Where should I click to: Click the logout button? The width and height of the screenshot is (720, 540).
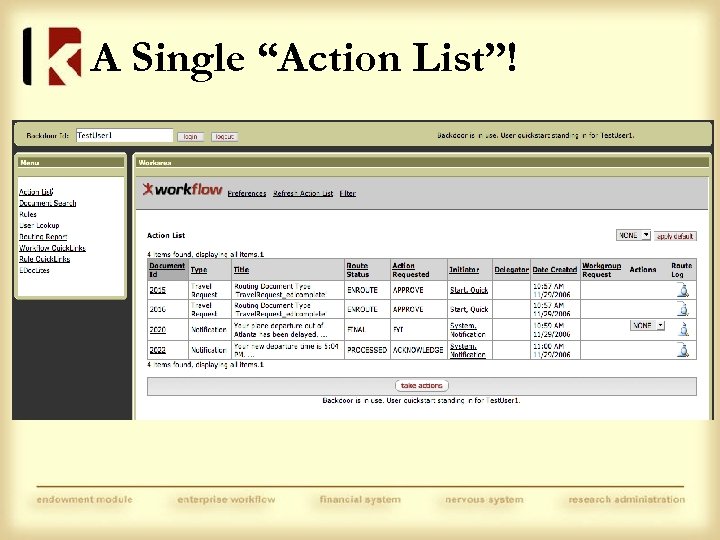[225, 136]
